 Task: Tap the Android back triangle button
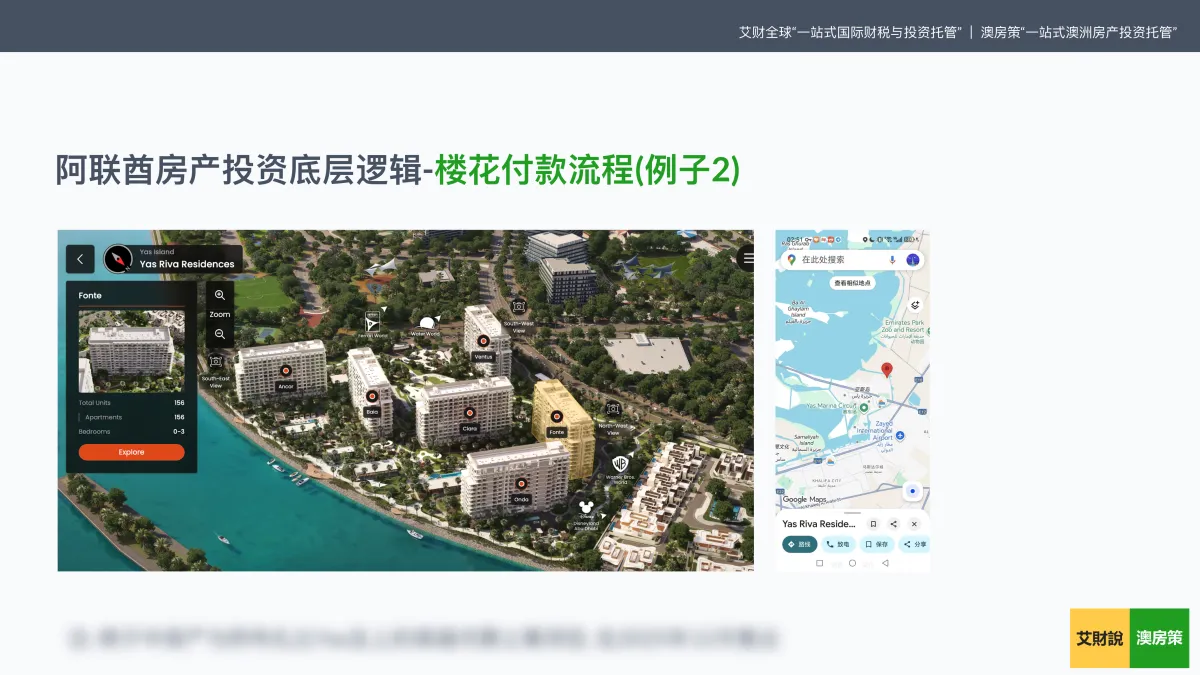pos(885,563)
